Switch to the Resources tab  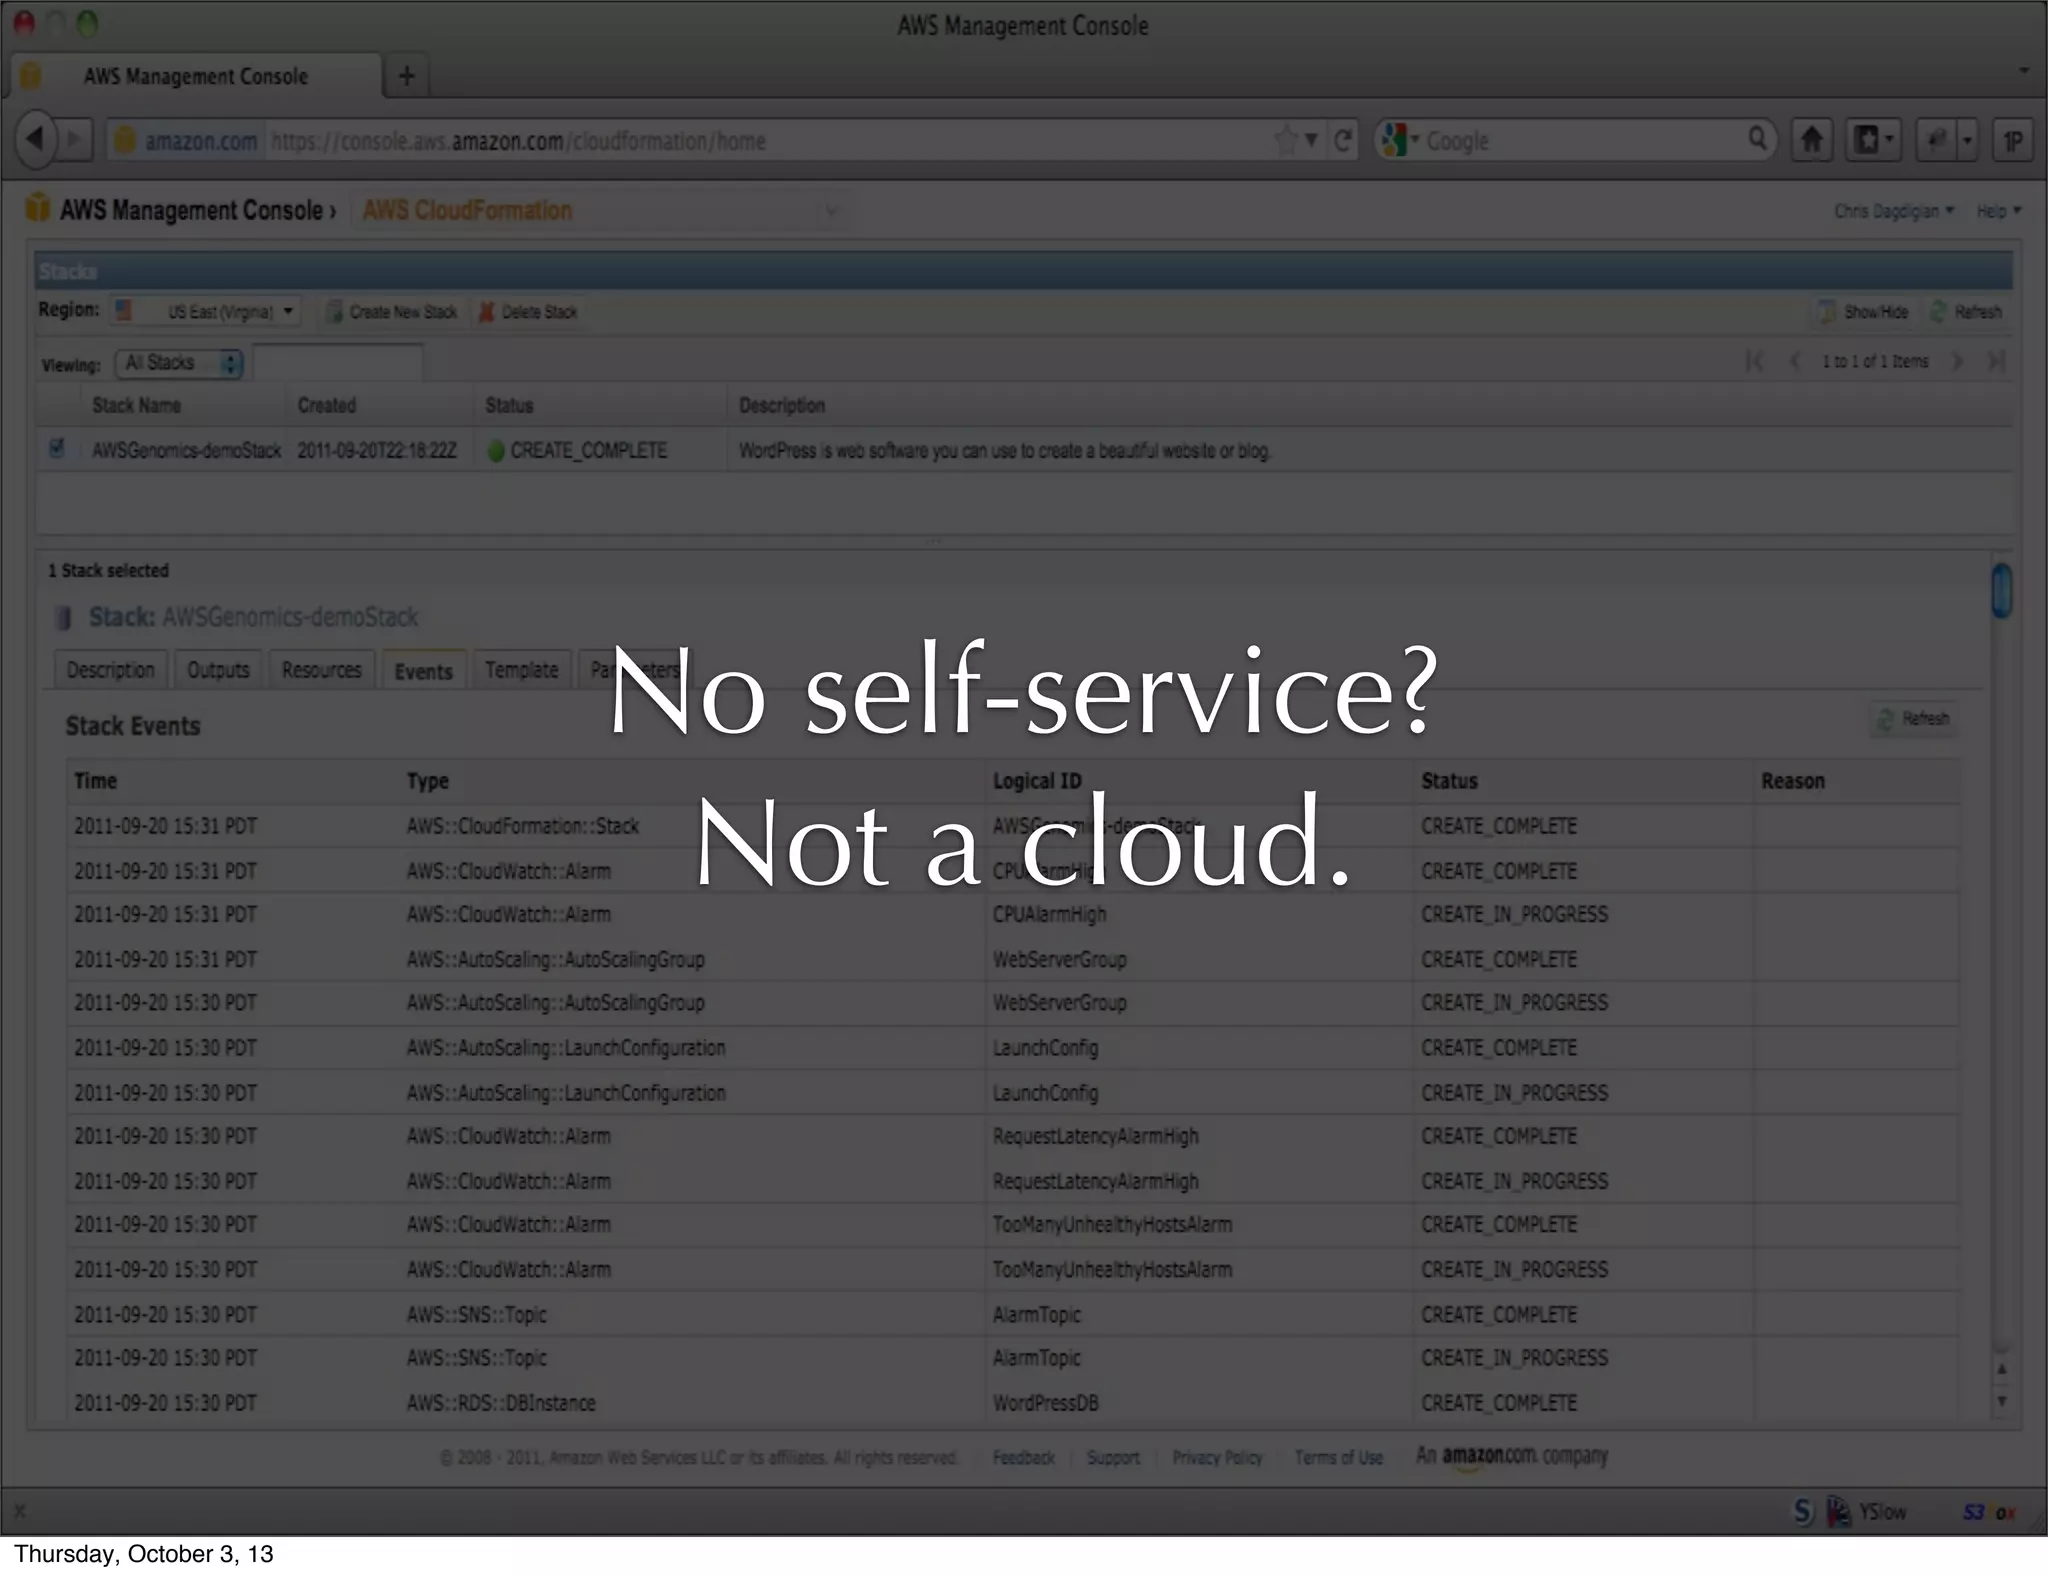coord(321,670)
